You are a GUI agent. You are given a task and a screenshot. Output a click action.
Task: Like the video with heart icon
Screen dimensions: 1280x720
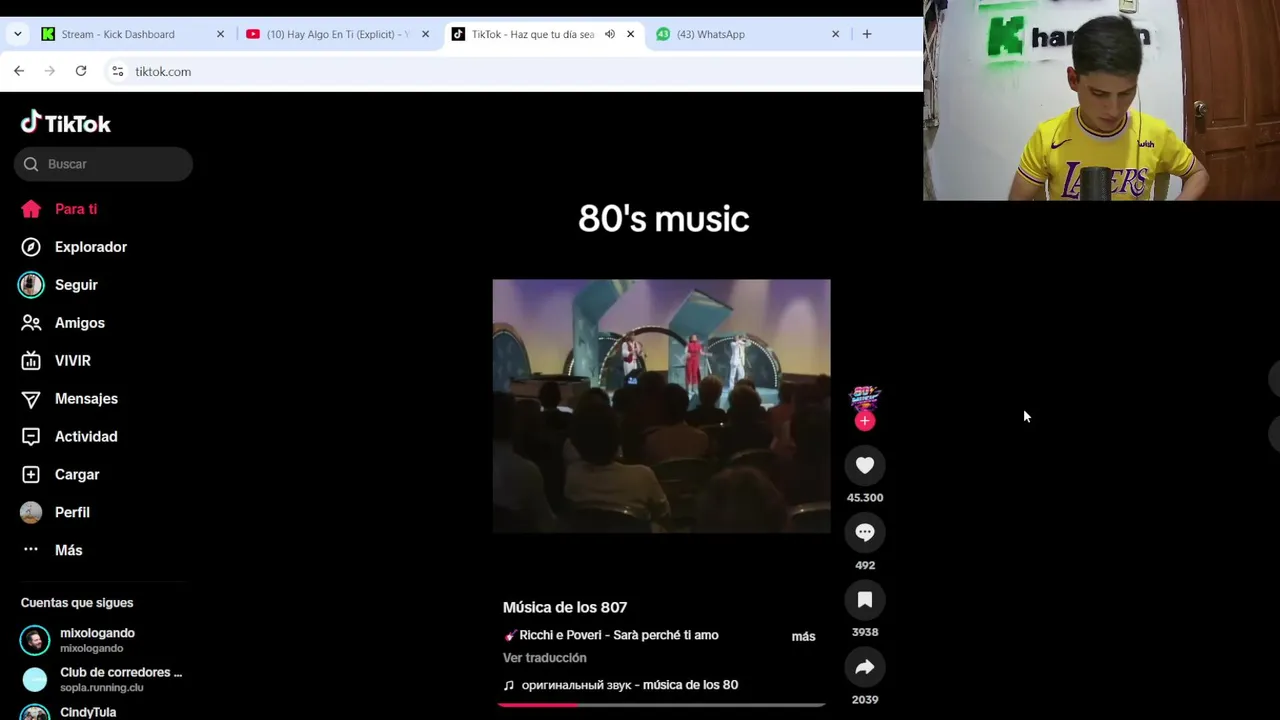coord(865,465)
